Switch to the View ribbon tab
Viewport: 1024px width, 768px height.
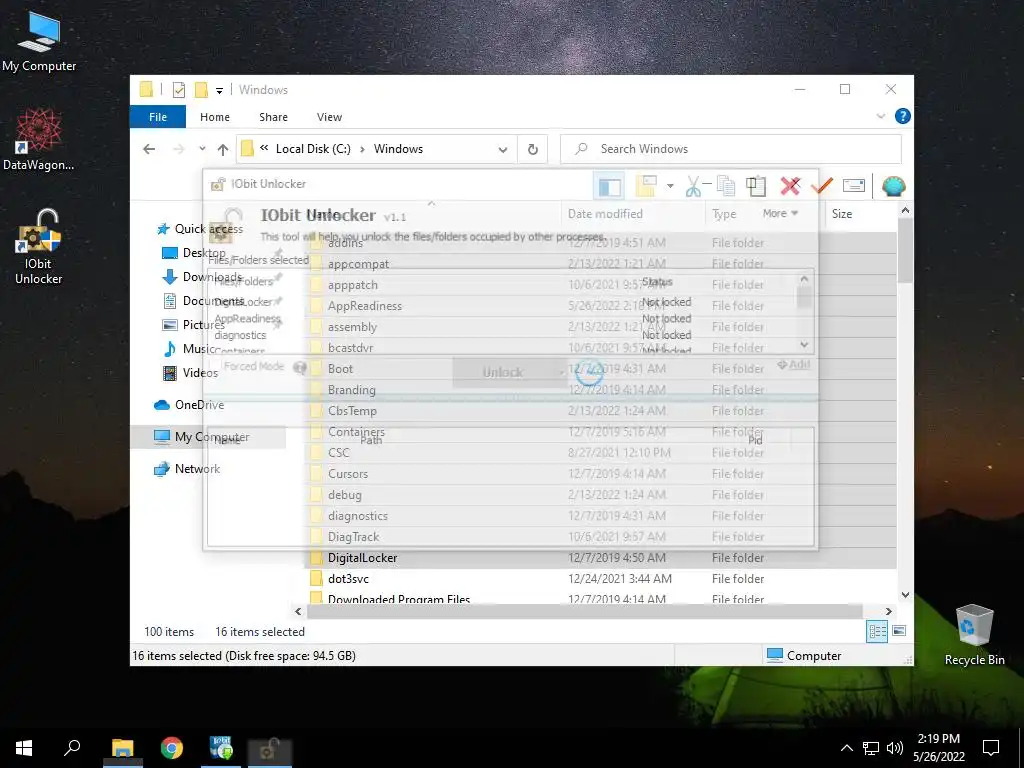[329, 117]
